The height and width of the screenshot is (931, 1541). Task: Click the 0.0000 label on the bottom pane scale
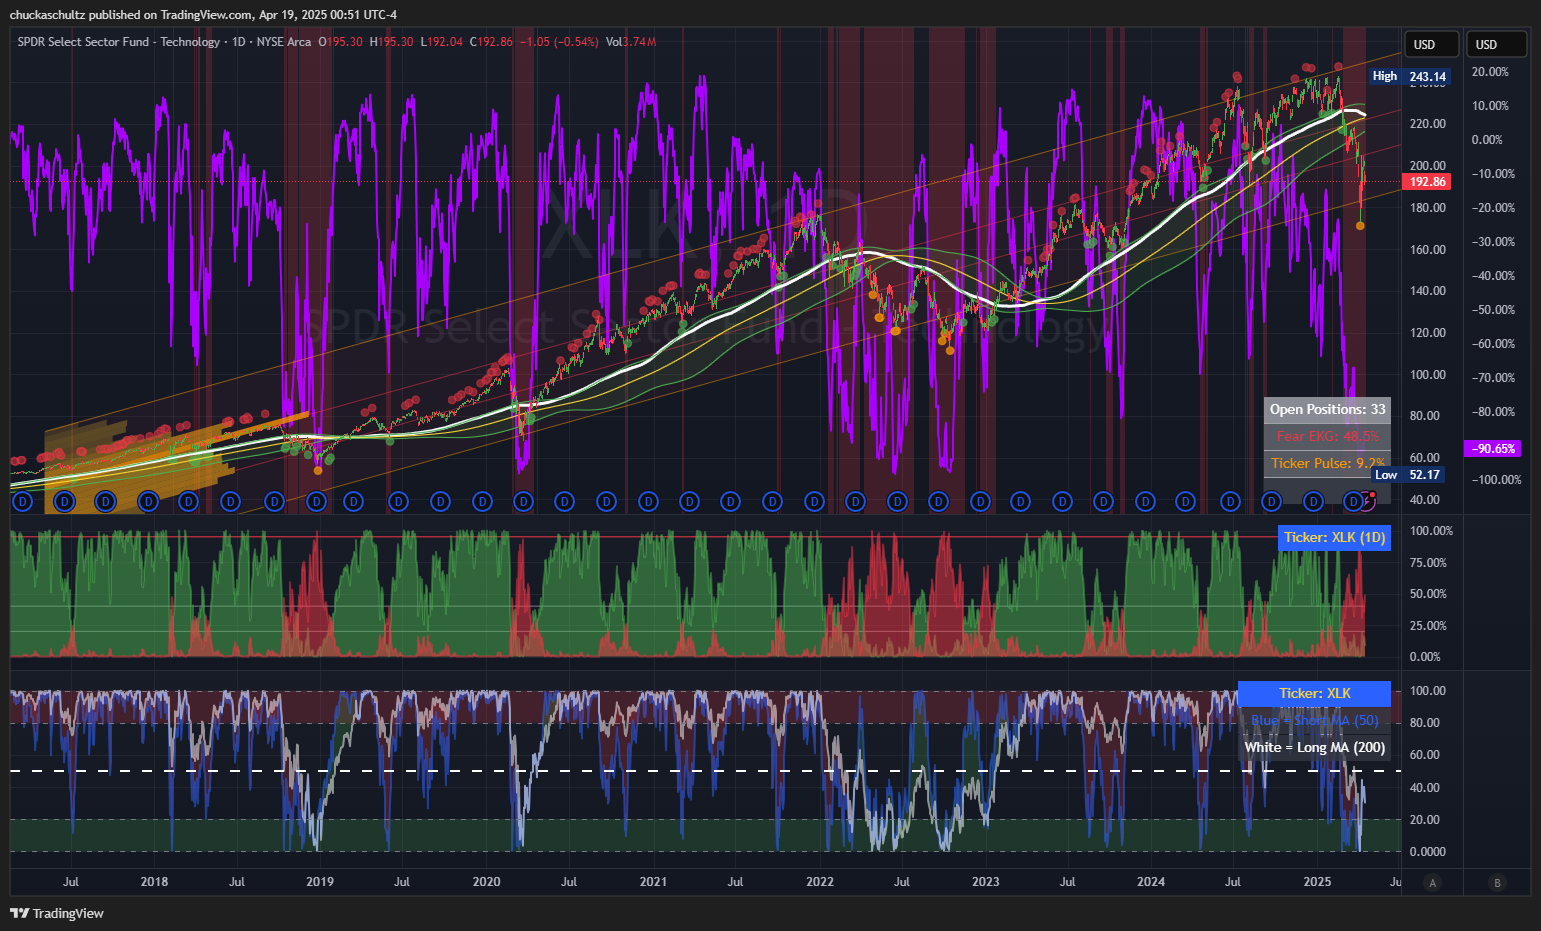(x=1427, y=852)
